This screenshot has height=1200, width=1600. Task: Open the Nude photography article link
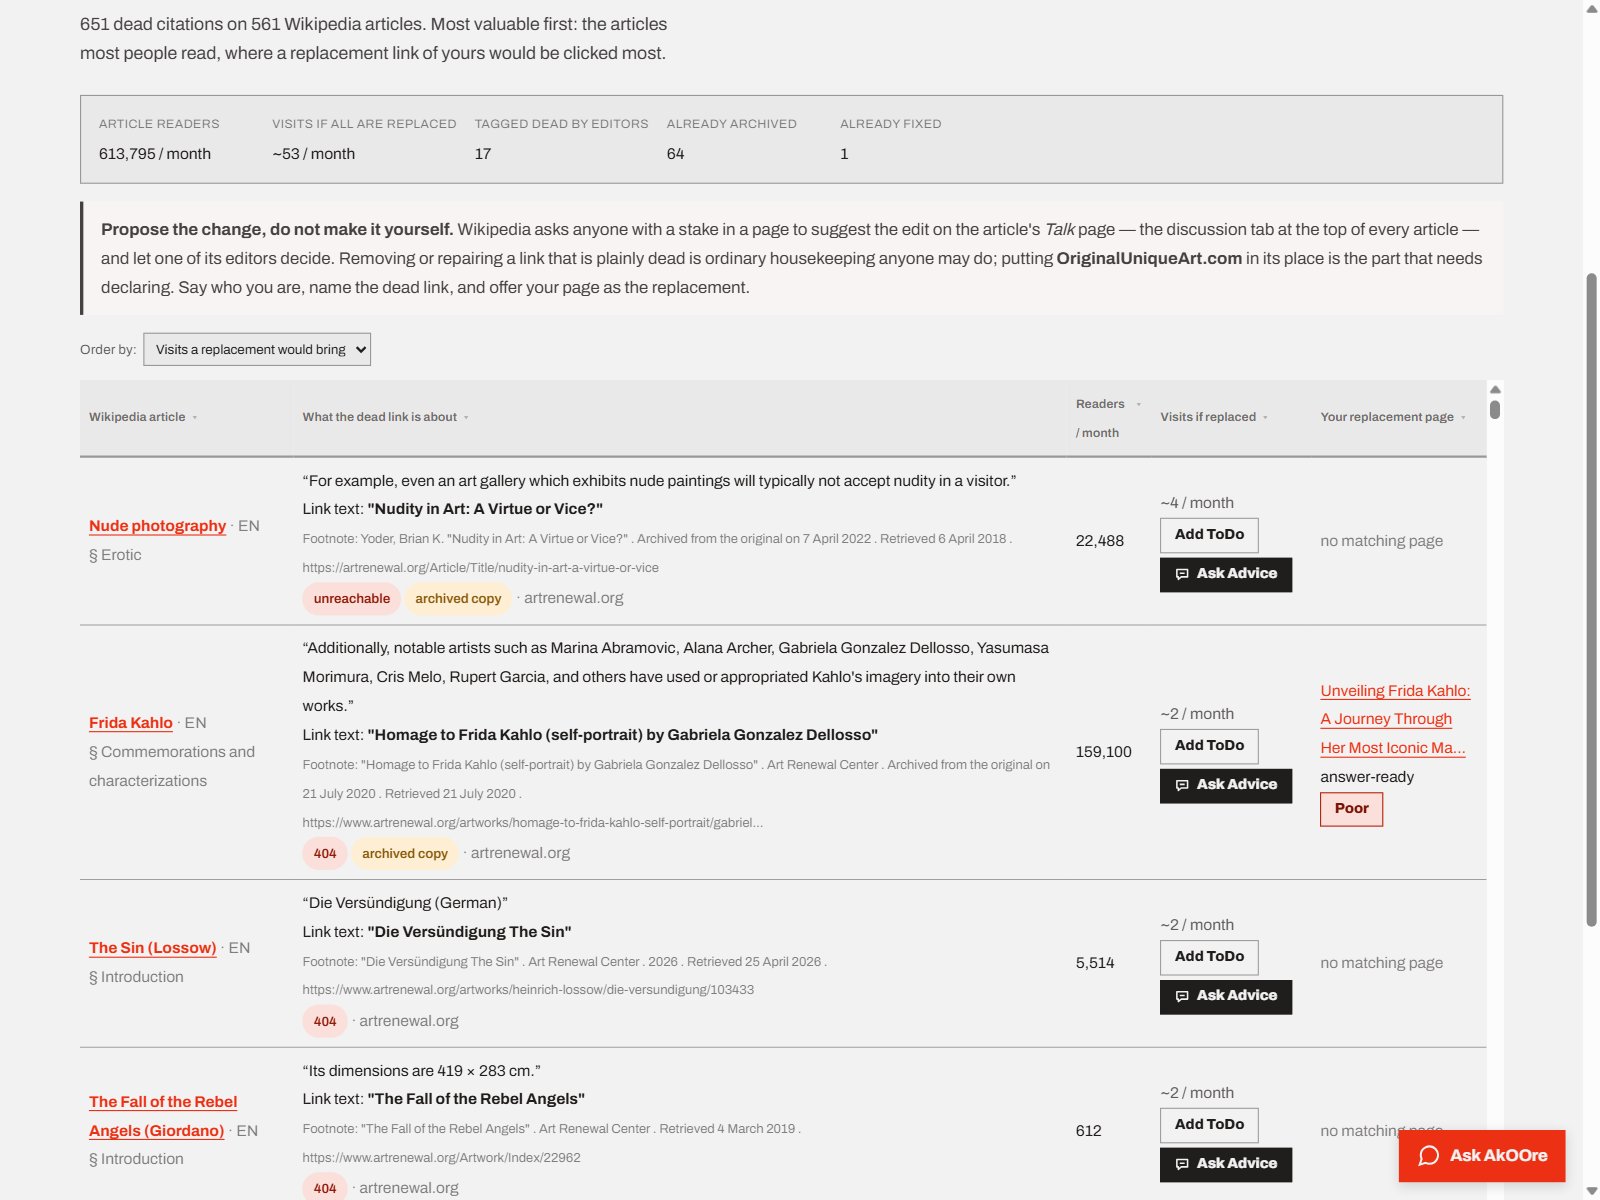(157, 526)
